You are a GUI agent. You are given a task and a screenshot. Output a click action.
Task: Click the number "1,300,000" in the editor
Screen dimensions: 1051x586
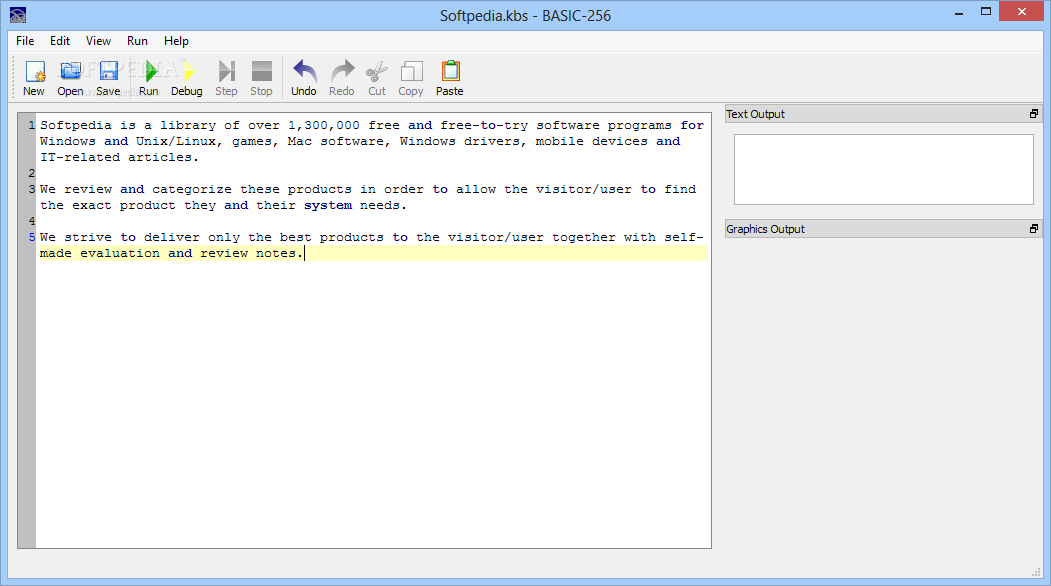pos(324,125)
